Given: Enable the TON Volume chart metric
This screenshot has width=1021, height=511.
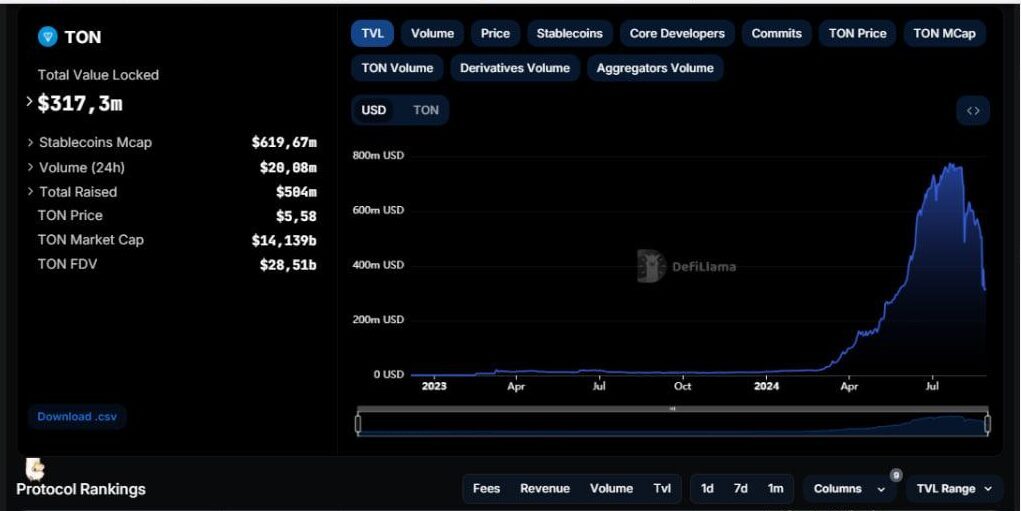Looking at the screenshot, I should pos(397,68).
